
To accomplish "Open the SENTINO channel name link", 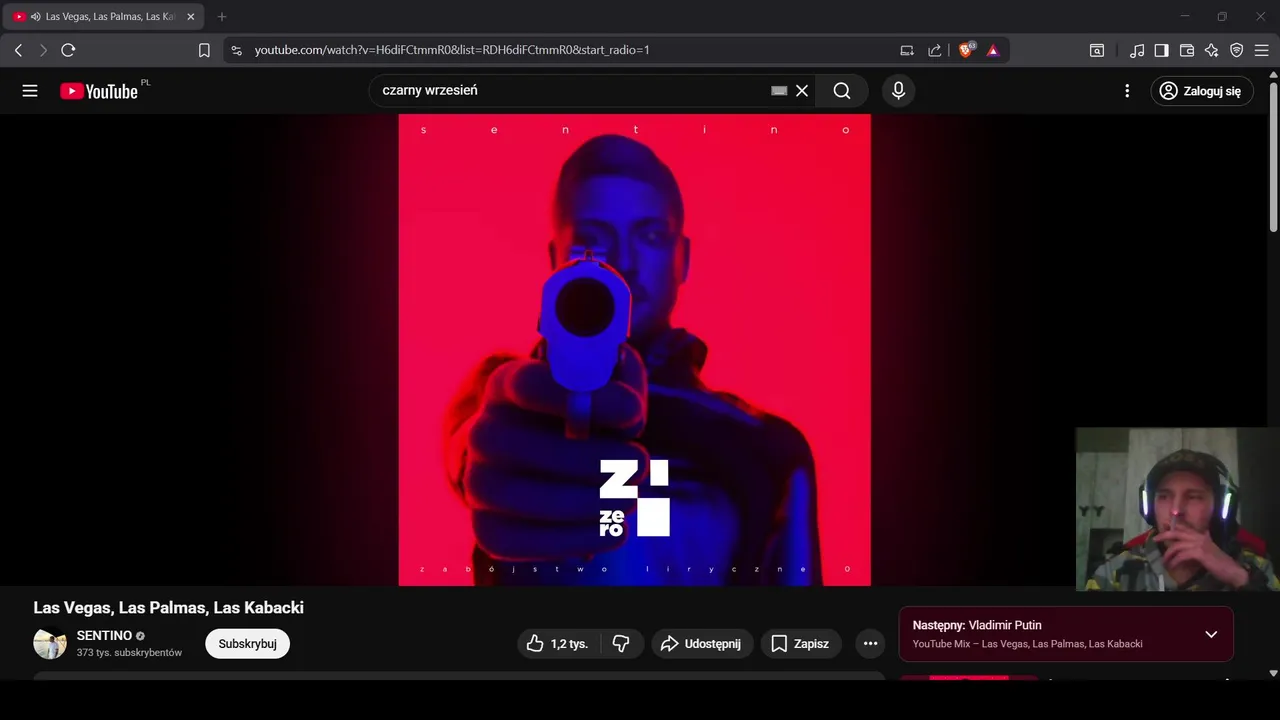I will pos(104,636).
